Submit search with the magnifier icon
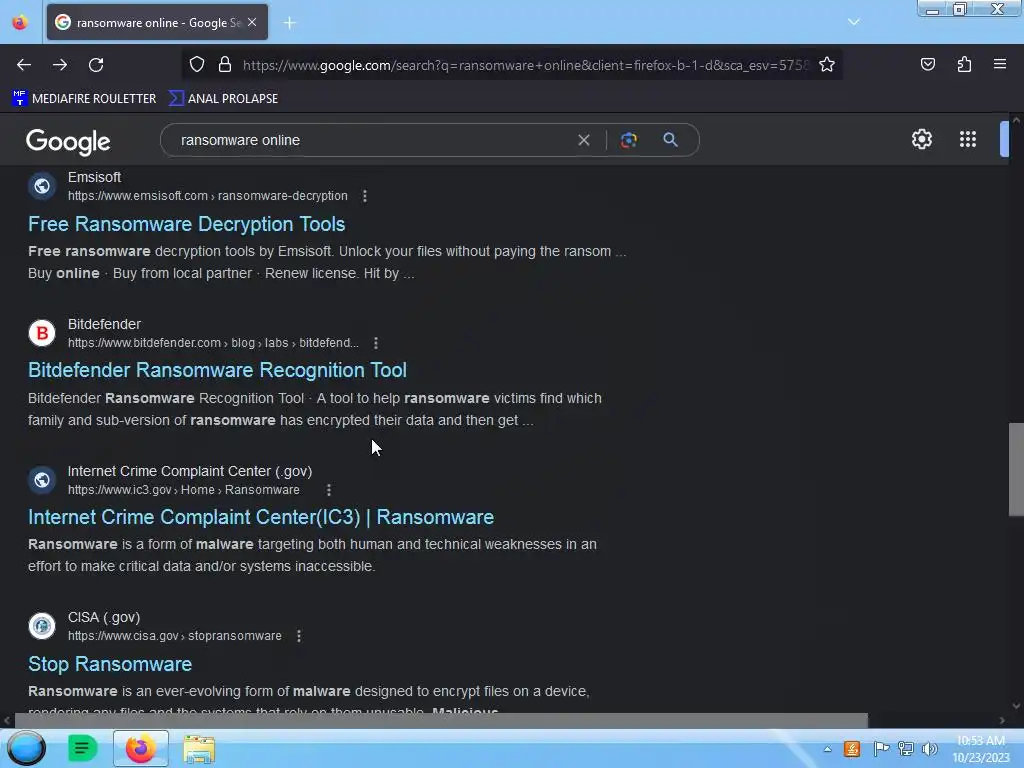 pos(670,140)
